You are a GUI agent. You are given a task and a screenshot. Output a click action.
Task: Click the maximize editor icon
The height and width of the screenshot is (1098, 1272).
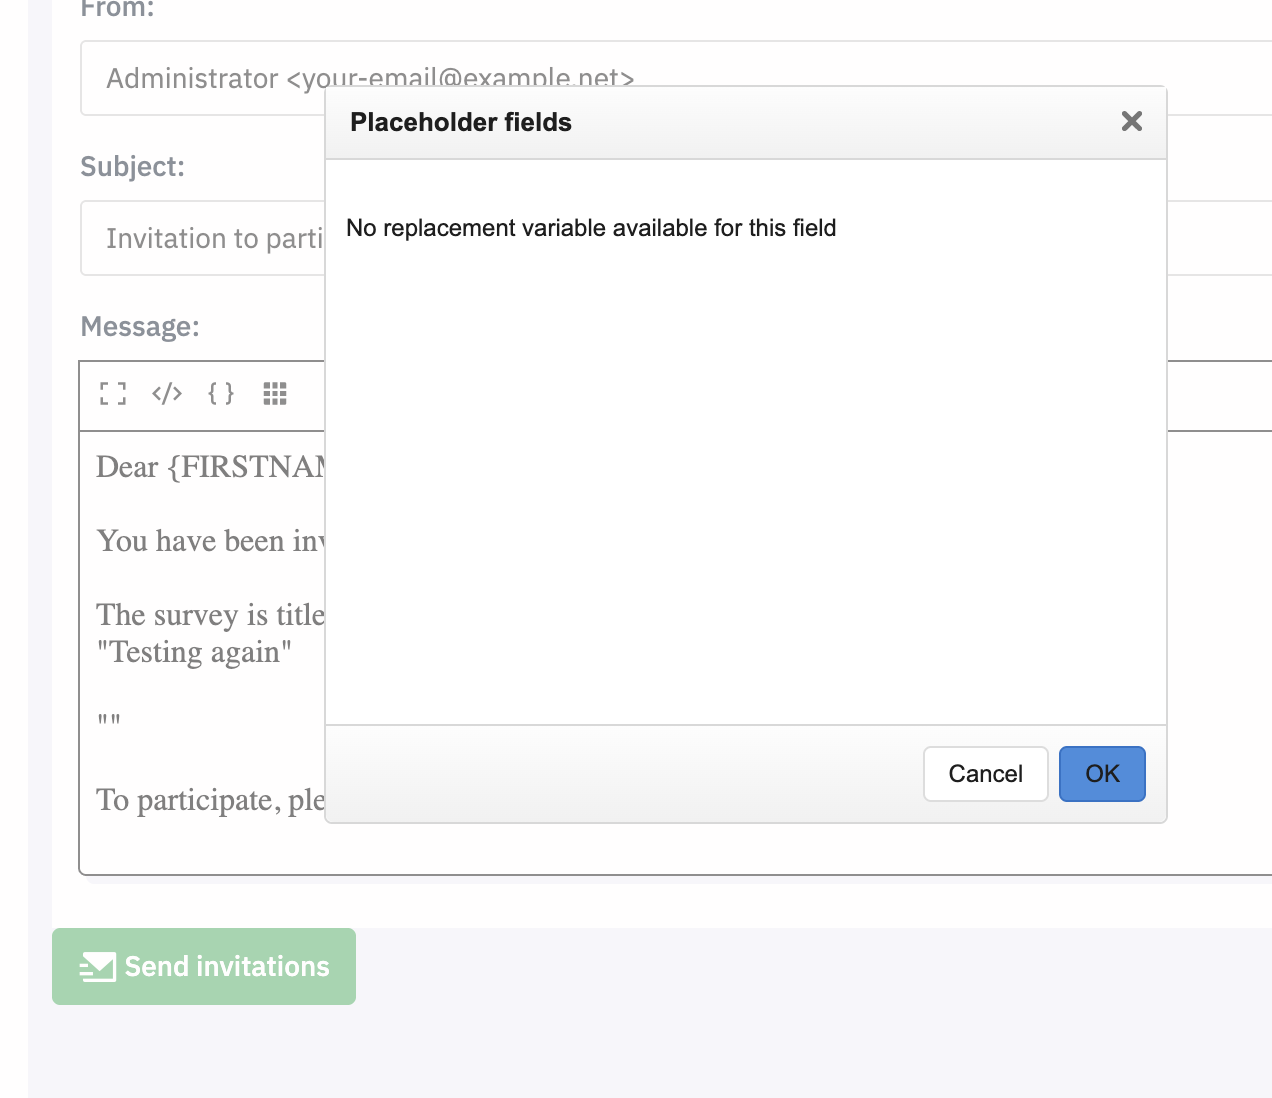[x=113, y=394]
